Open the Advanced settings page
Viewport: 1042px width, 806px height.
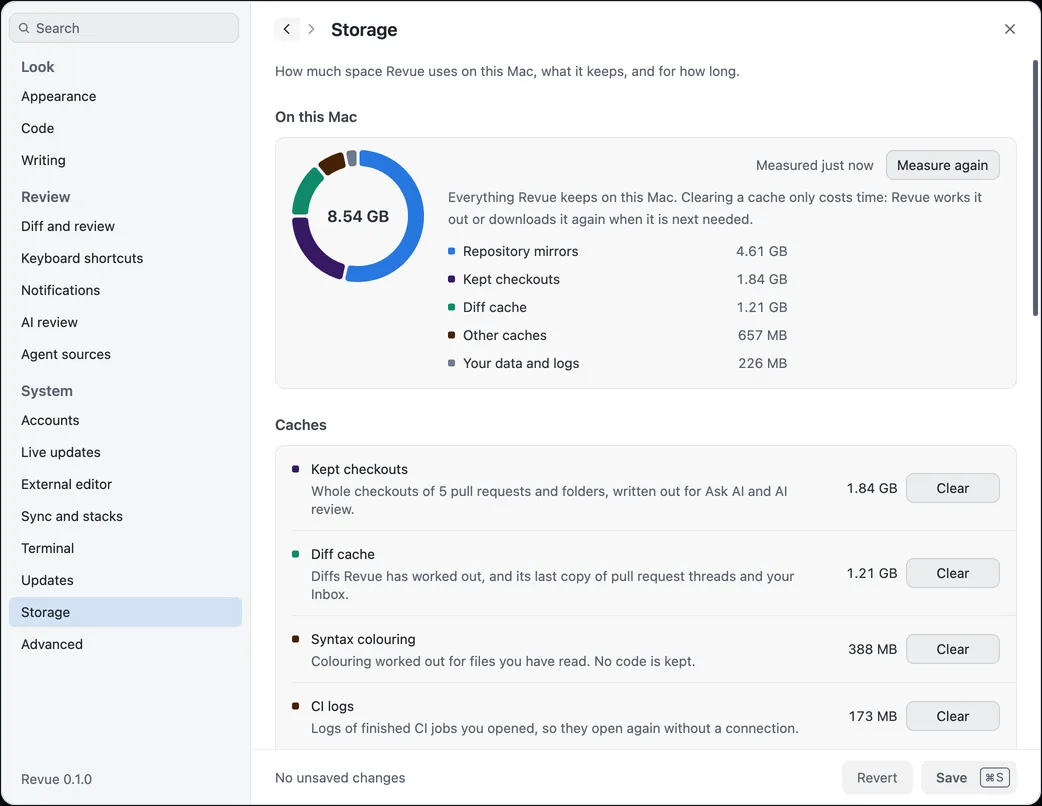[x=126, y=644]
